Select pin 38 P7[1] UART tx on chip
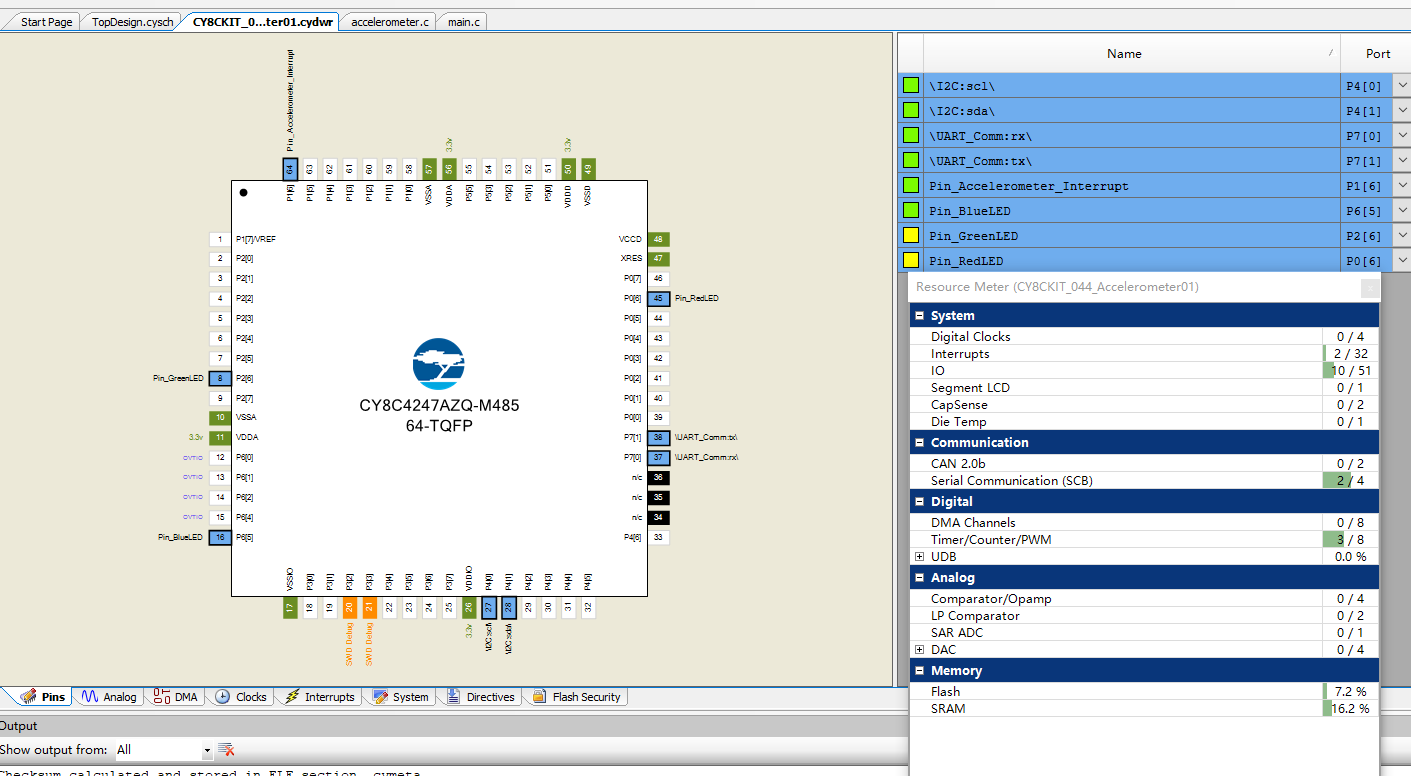 click(x=658, y=437)
